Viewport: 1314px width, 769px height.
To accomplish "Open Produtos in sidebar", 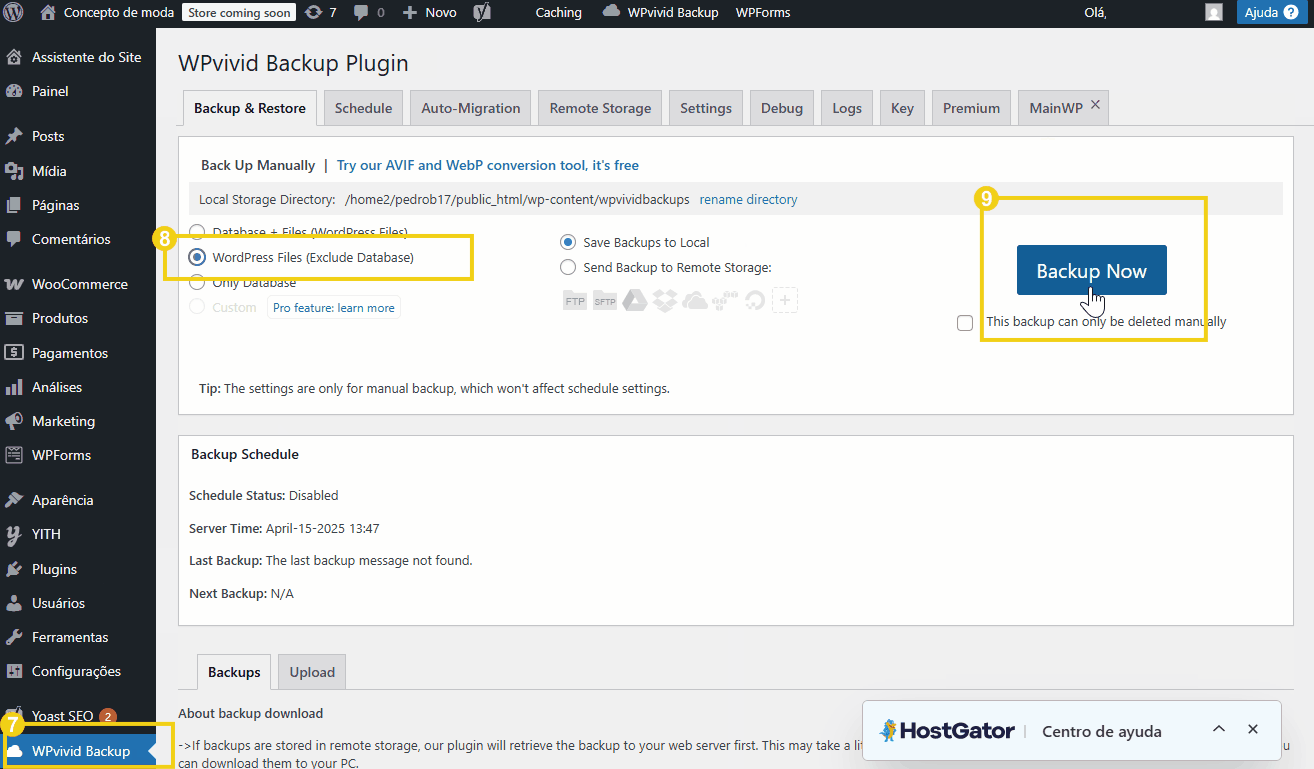I will [x=78, y=318].
